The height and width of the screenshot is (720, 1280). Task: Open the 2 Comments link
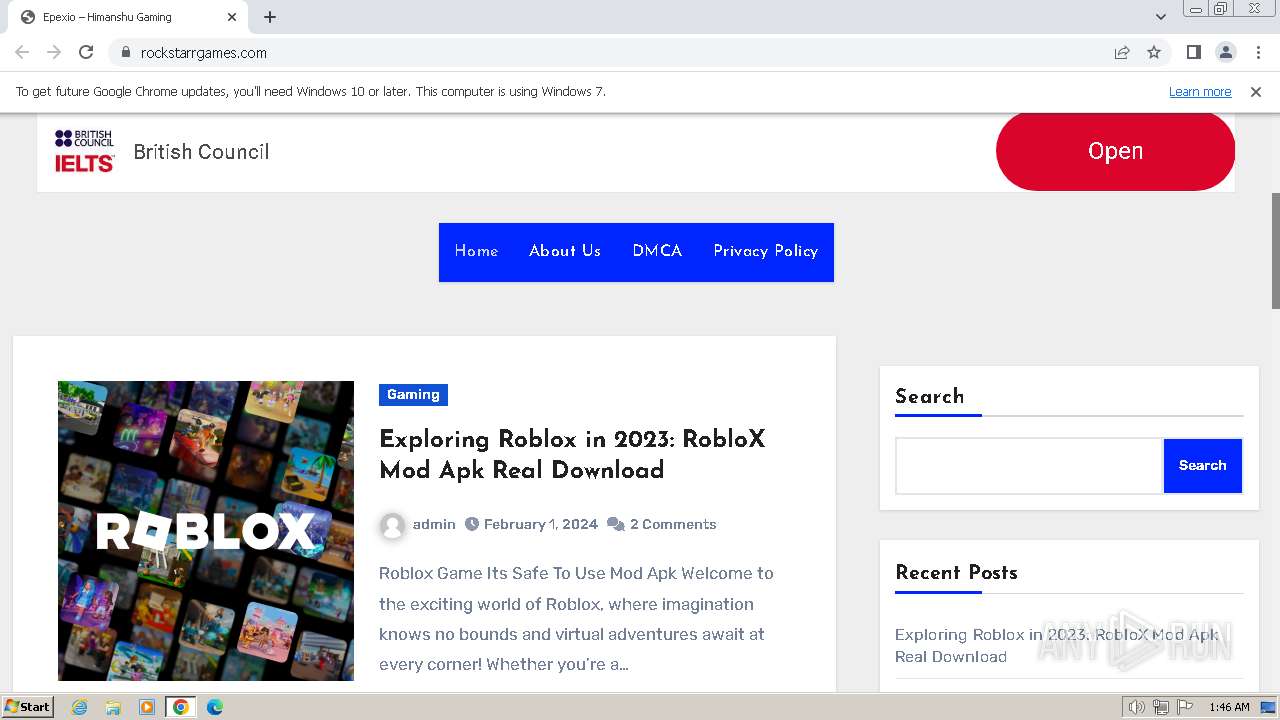(673, 524)
